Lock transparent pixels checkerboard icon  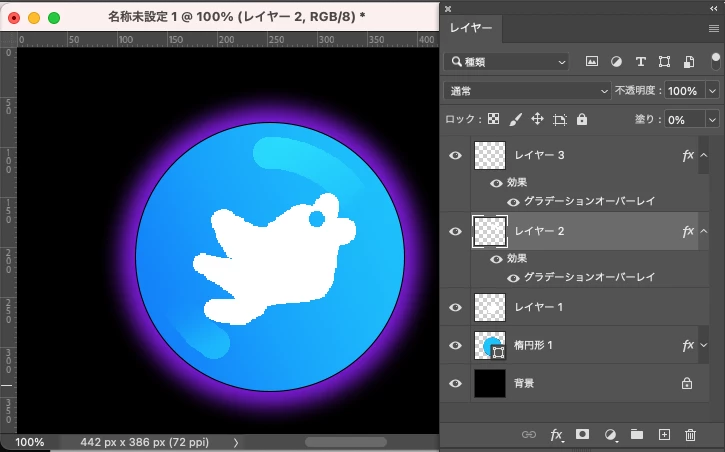coord(493,119)
